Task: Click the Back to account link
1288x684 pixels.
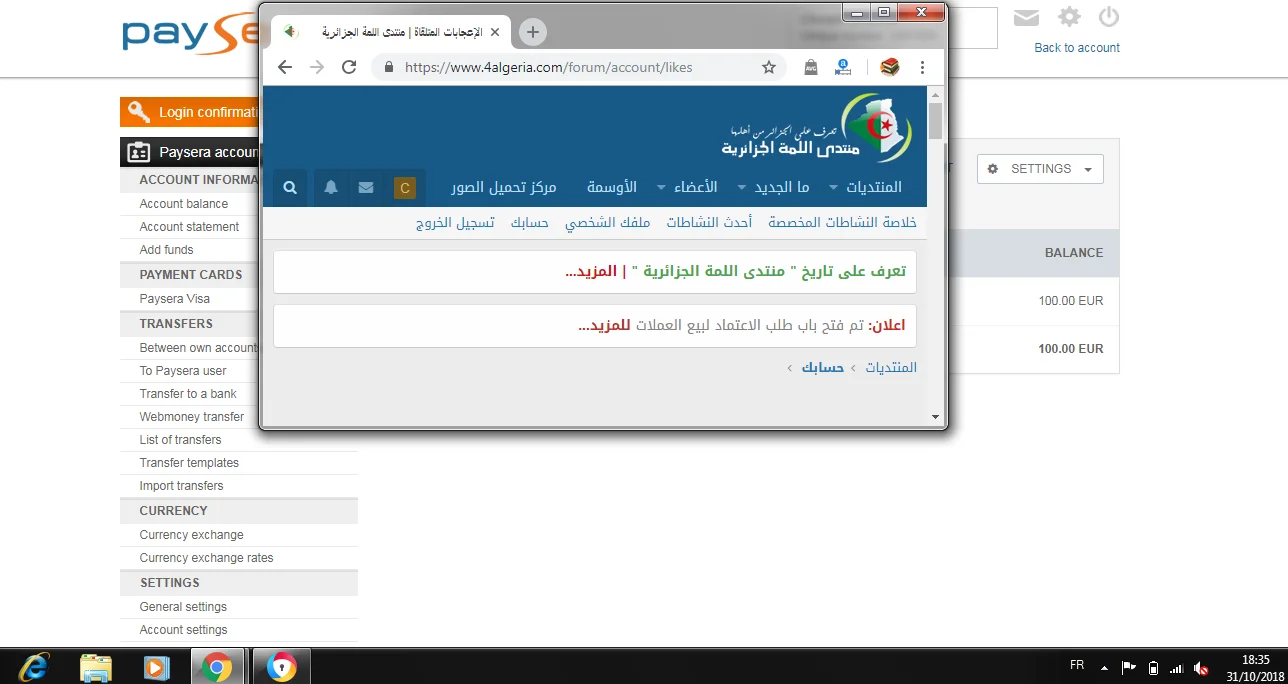Action: [x=1076, y=48]
